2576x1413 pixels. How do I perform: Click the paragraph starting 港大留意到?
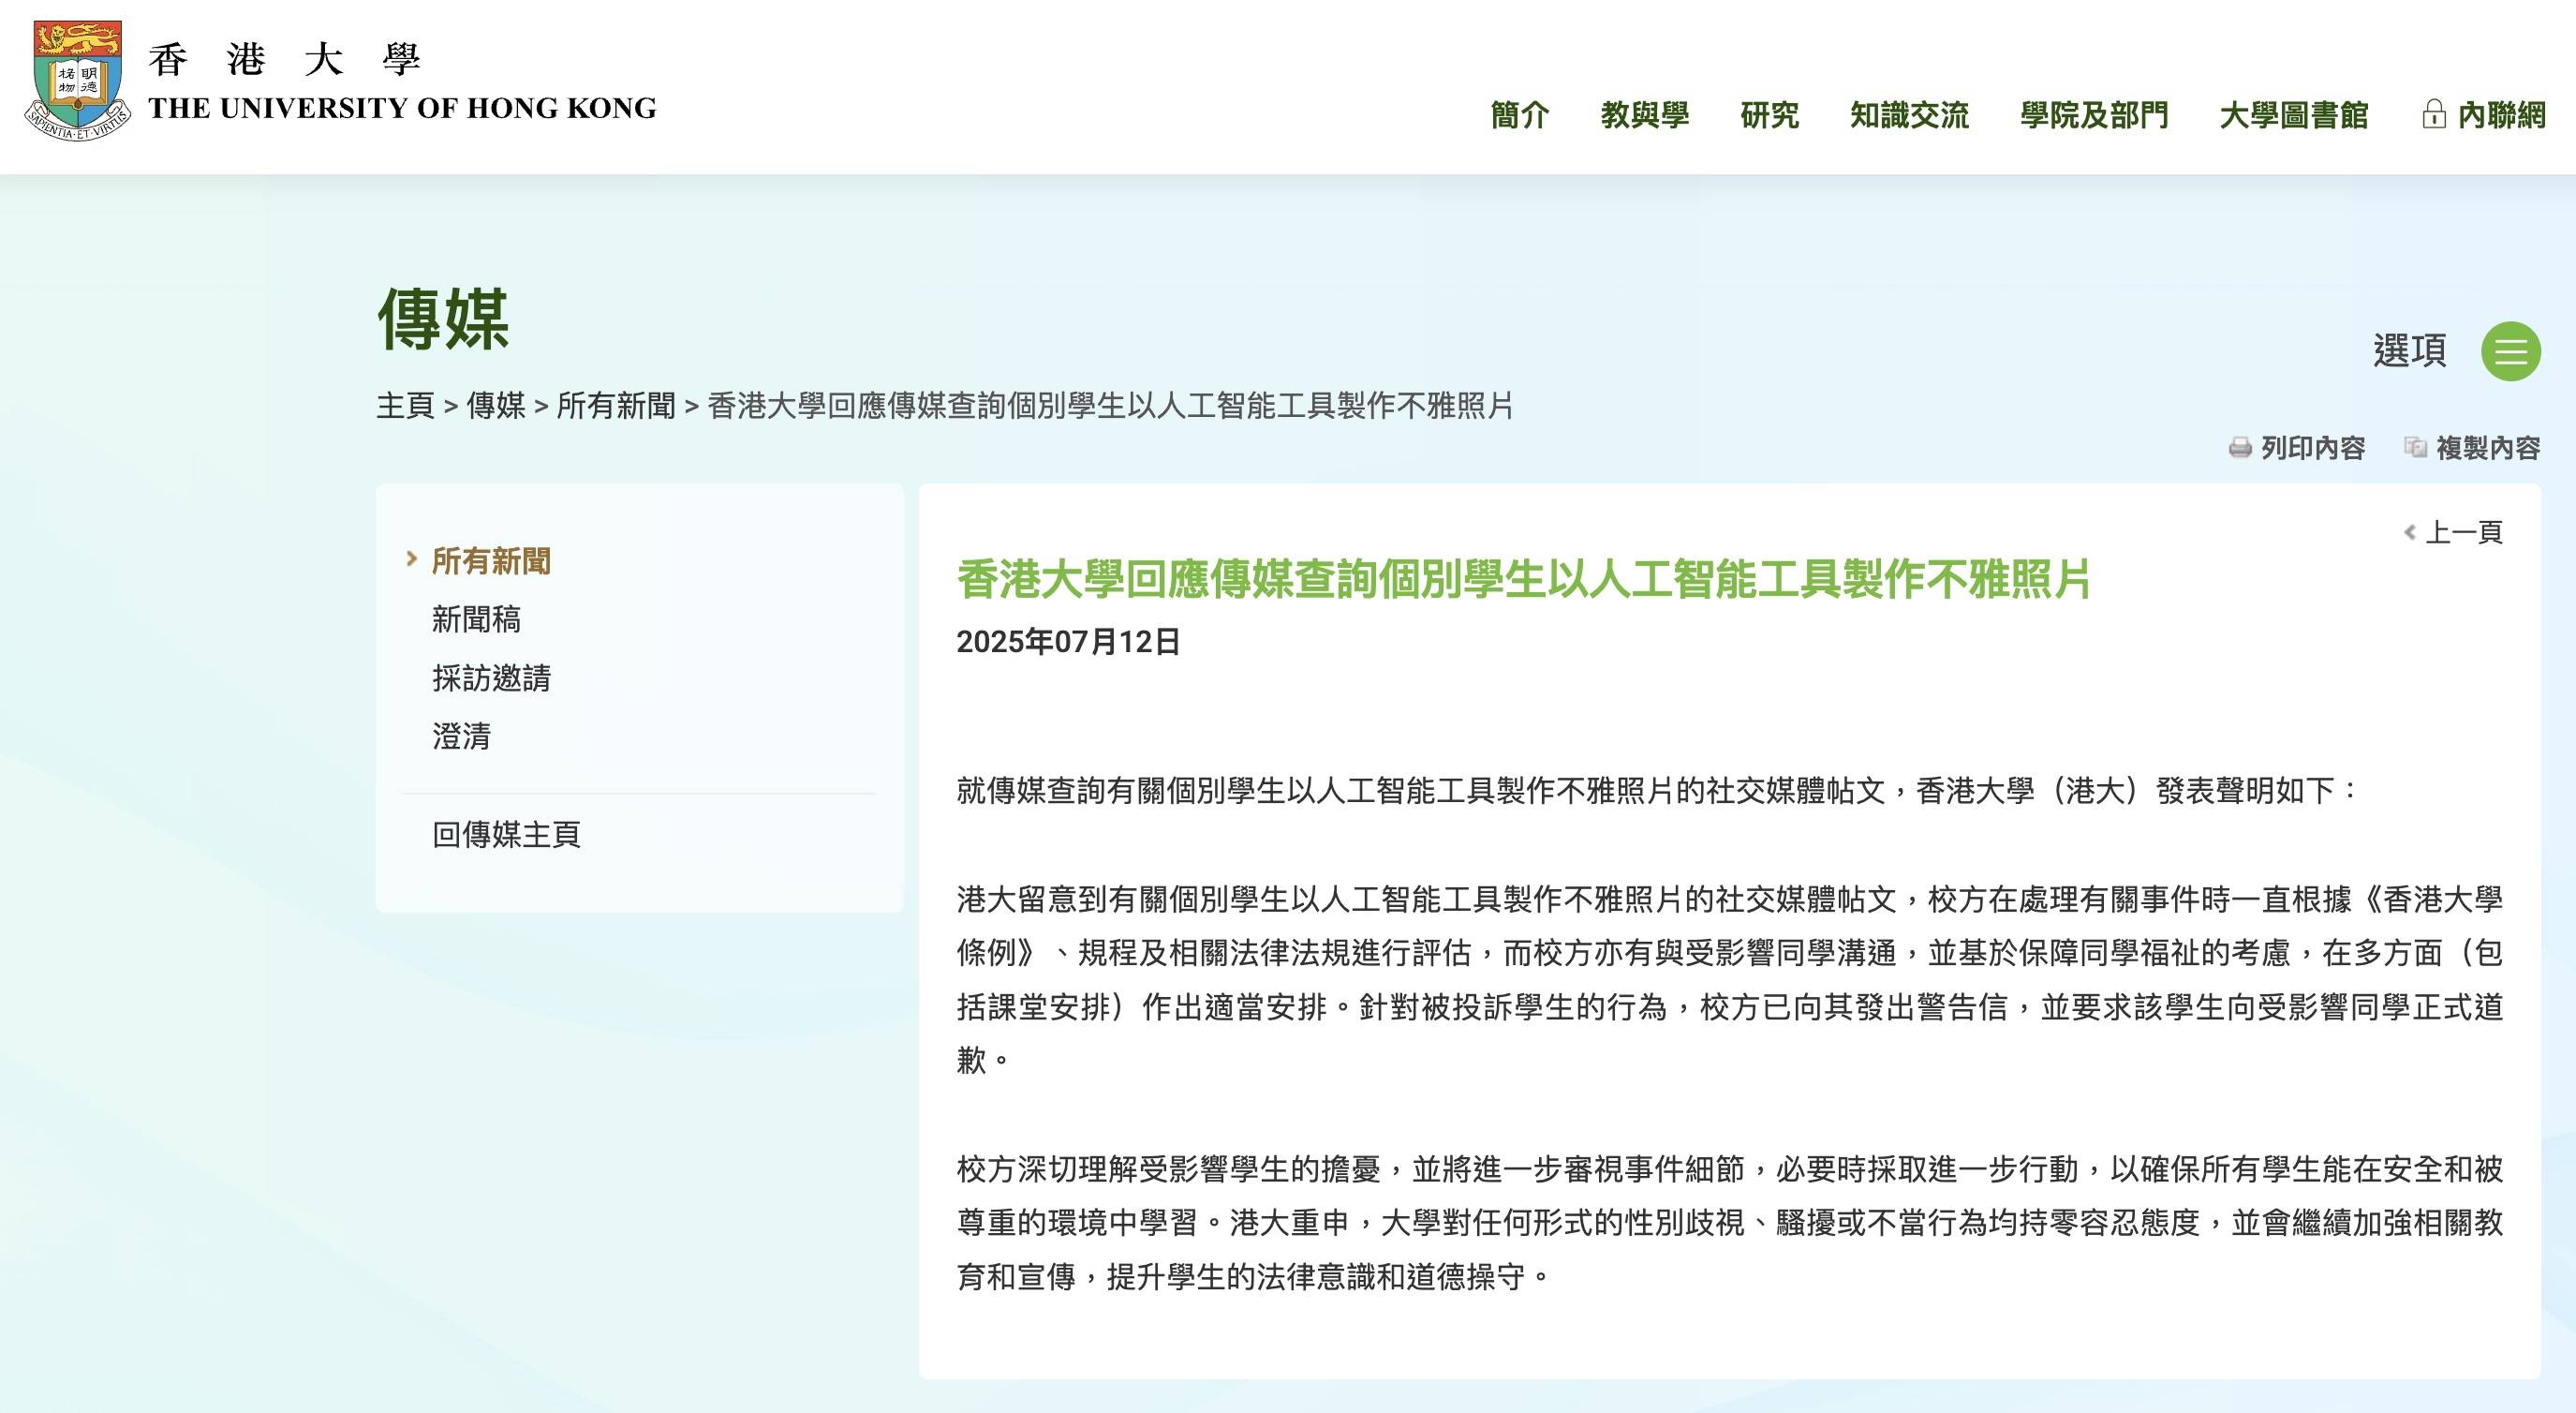[x=1729, y=980]
